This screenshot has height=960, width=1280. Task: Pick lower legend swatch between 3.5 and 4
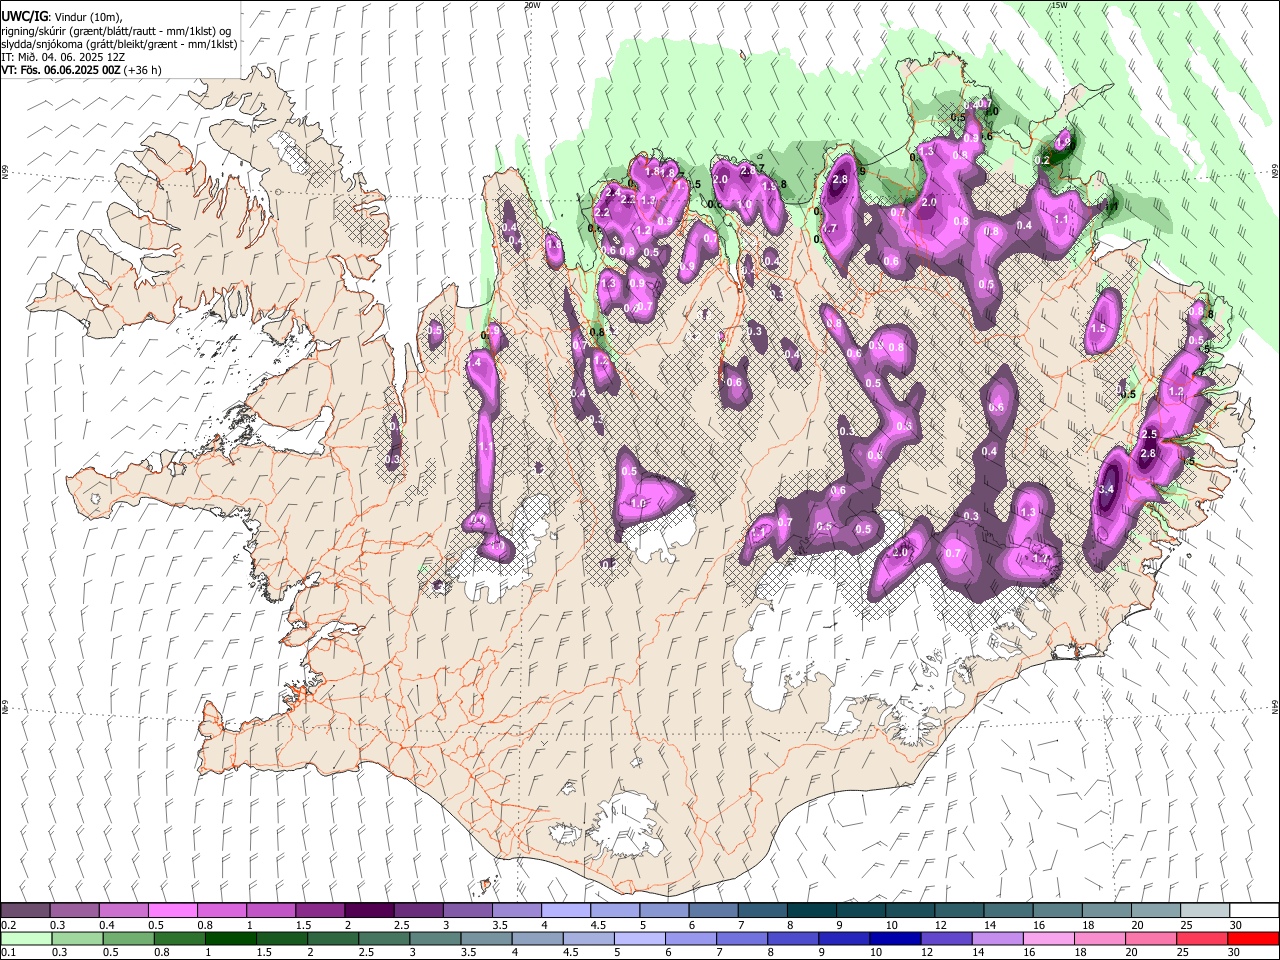(486, 939)
